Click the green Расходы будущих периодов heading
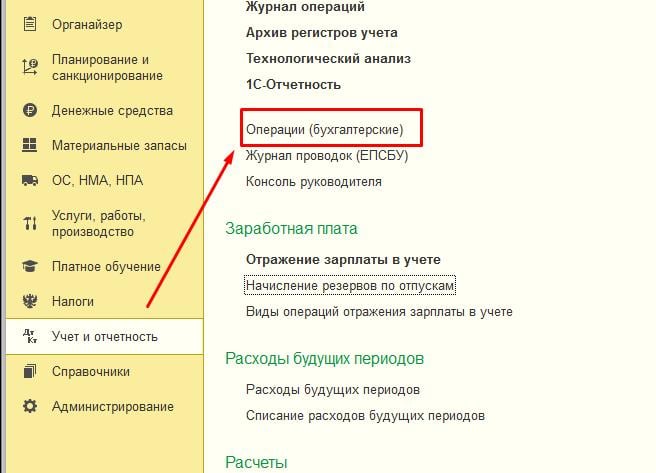 324,359
